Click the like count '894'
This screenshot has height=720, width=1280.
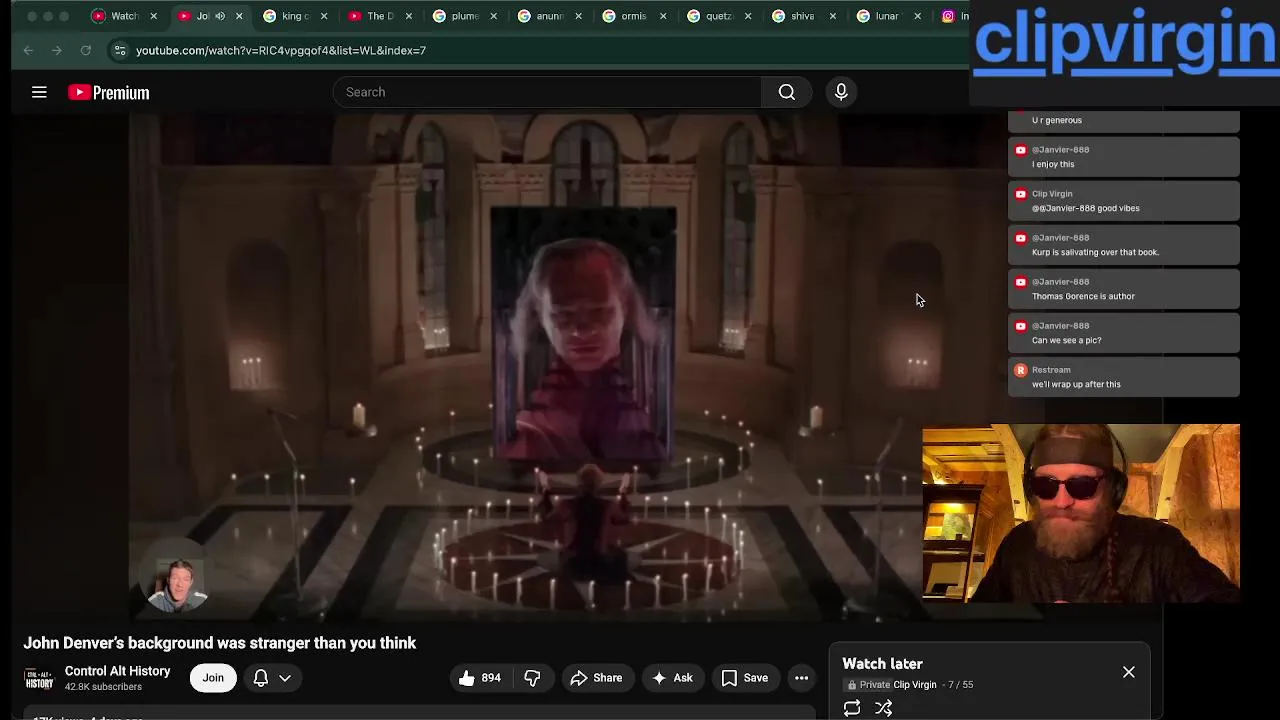[x=491, y=678]
